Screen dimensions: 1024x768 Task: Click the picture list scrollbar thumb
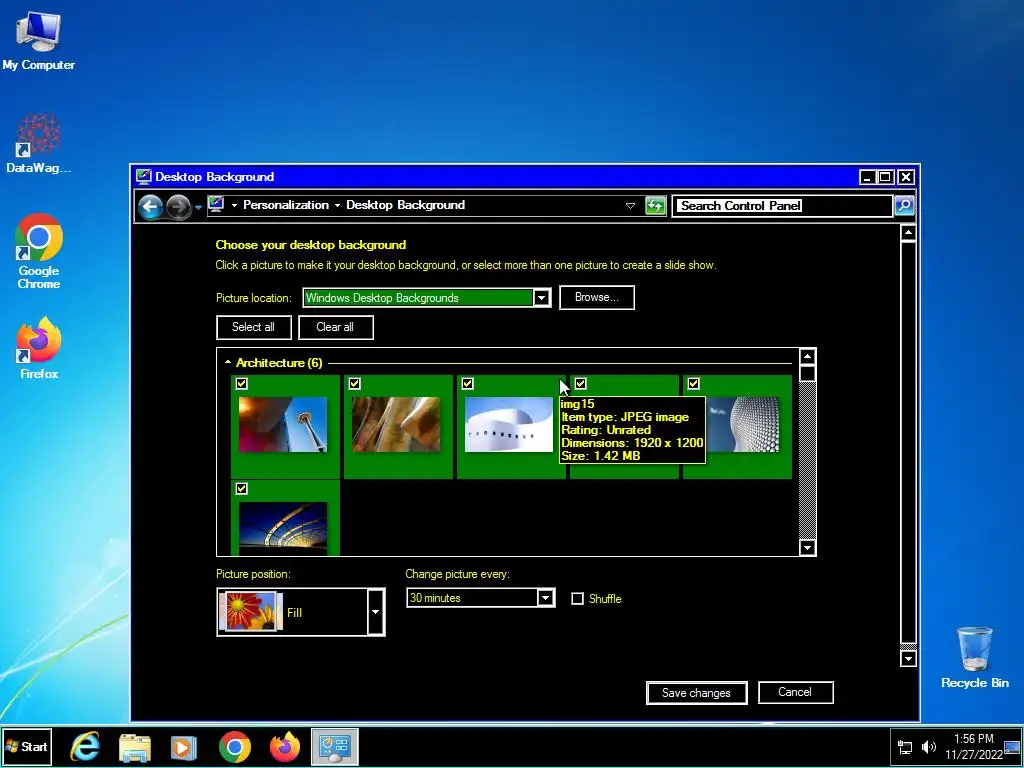[807, 374]
